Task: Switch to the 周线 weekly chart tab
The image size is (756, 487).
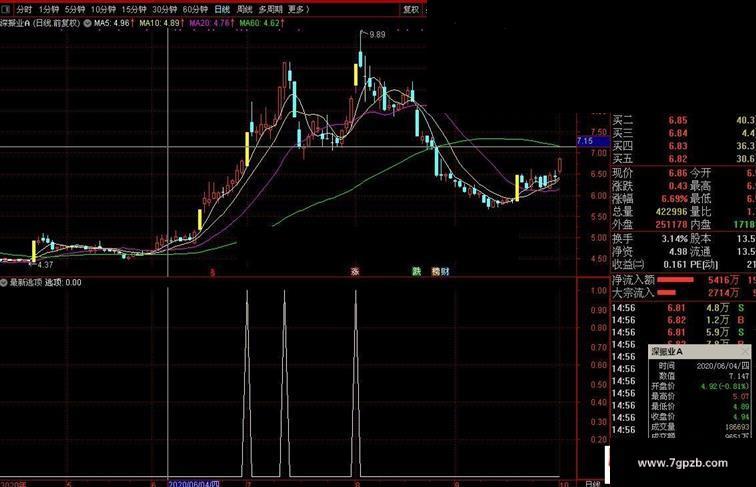Action: [244, 9]
